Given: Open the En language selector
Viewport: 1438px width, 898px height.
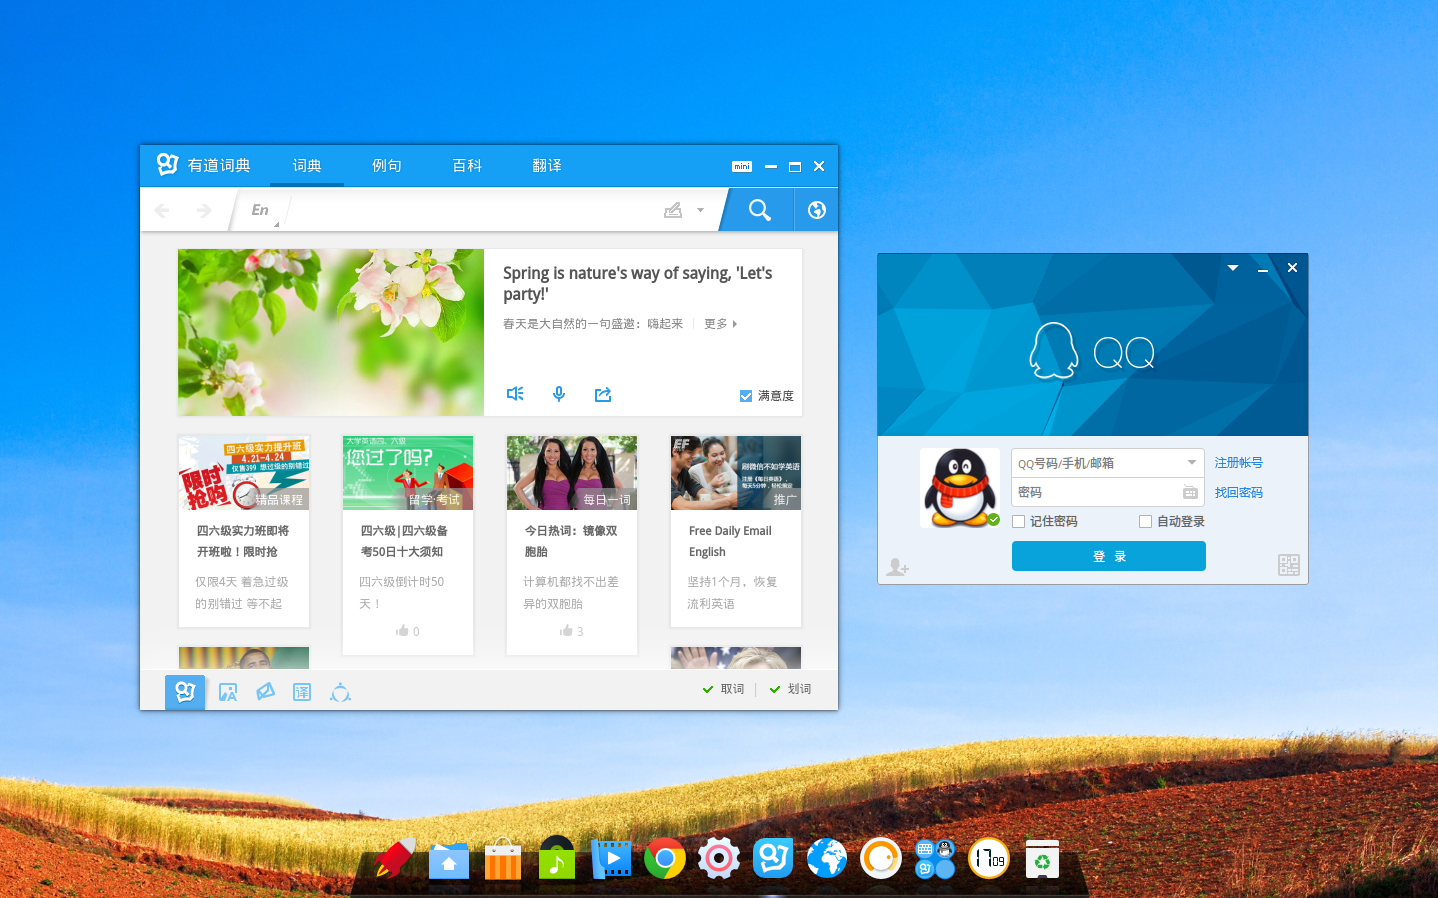Looking at the screenshot, I should click(262, 210).
